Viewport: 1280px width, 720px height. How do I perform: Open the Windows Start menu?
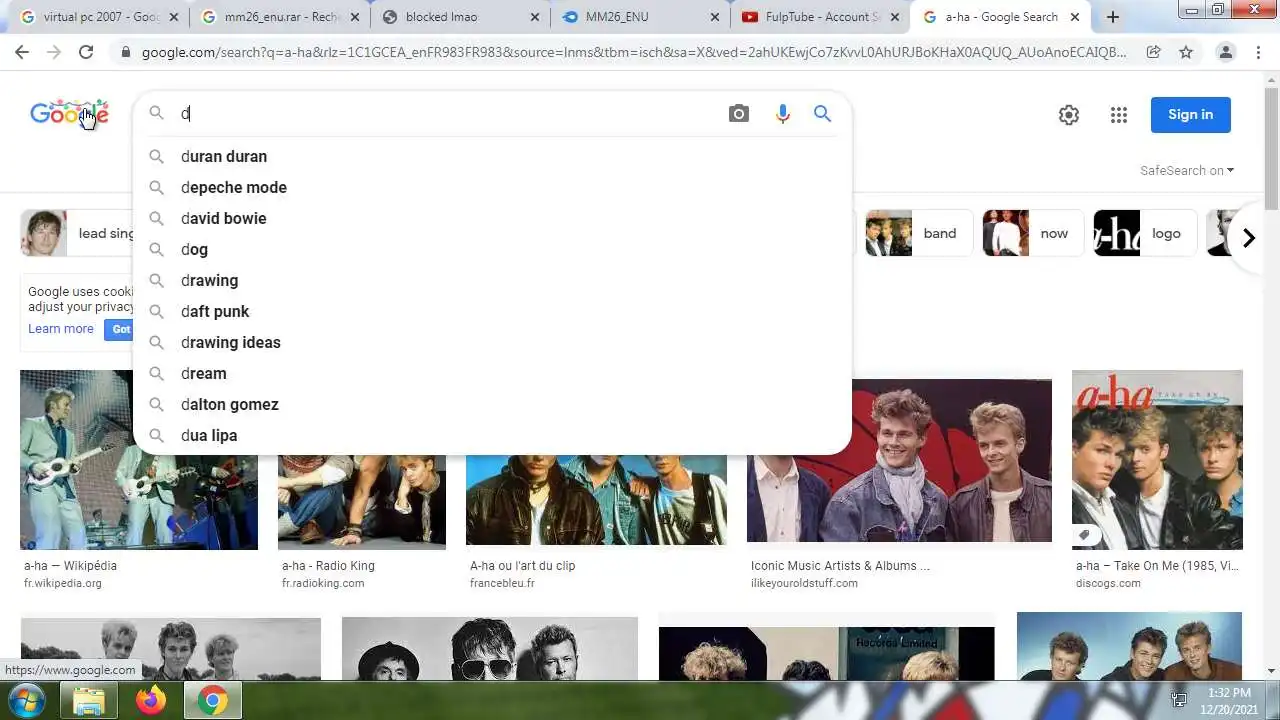(x=27, y=700)
